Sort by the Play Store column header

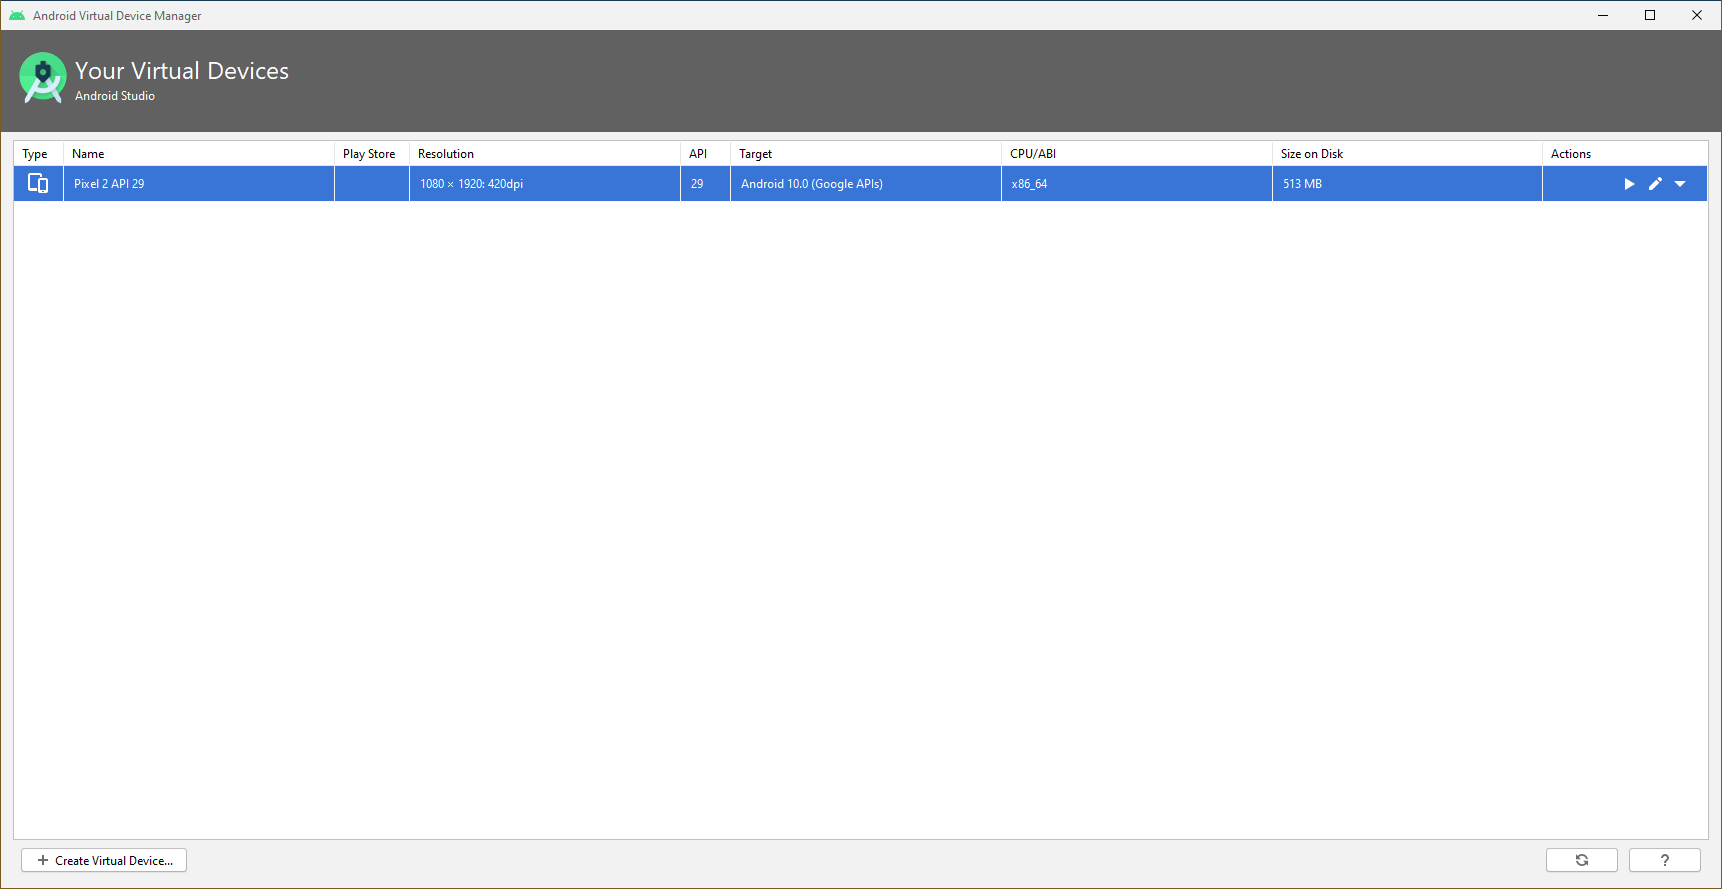tap(371, 154)
